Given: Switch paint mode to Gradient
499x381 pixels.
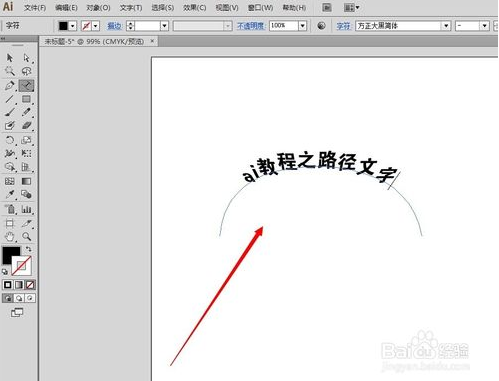Looking at the screenshot, I should (x=19, y=285).
